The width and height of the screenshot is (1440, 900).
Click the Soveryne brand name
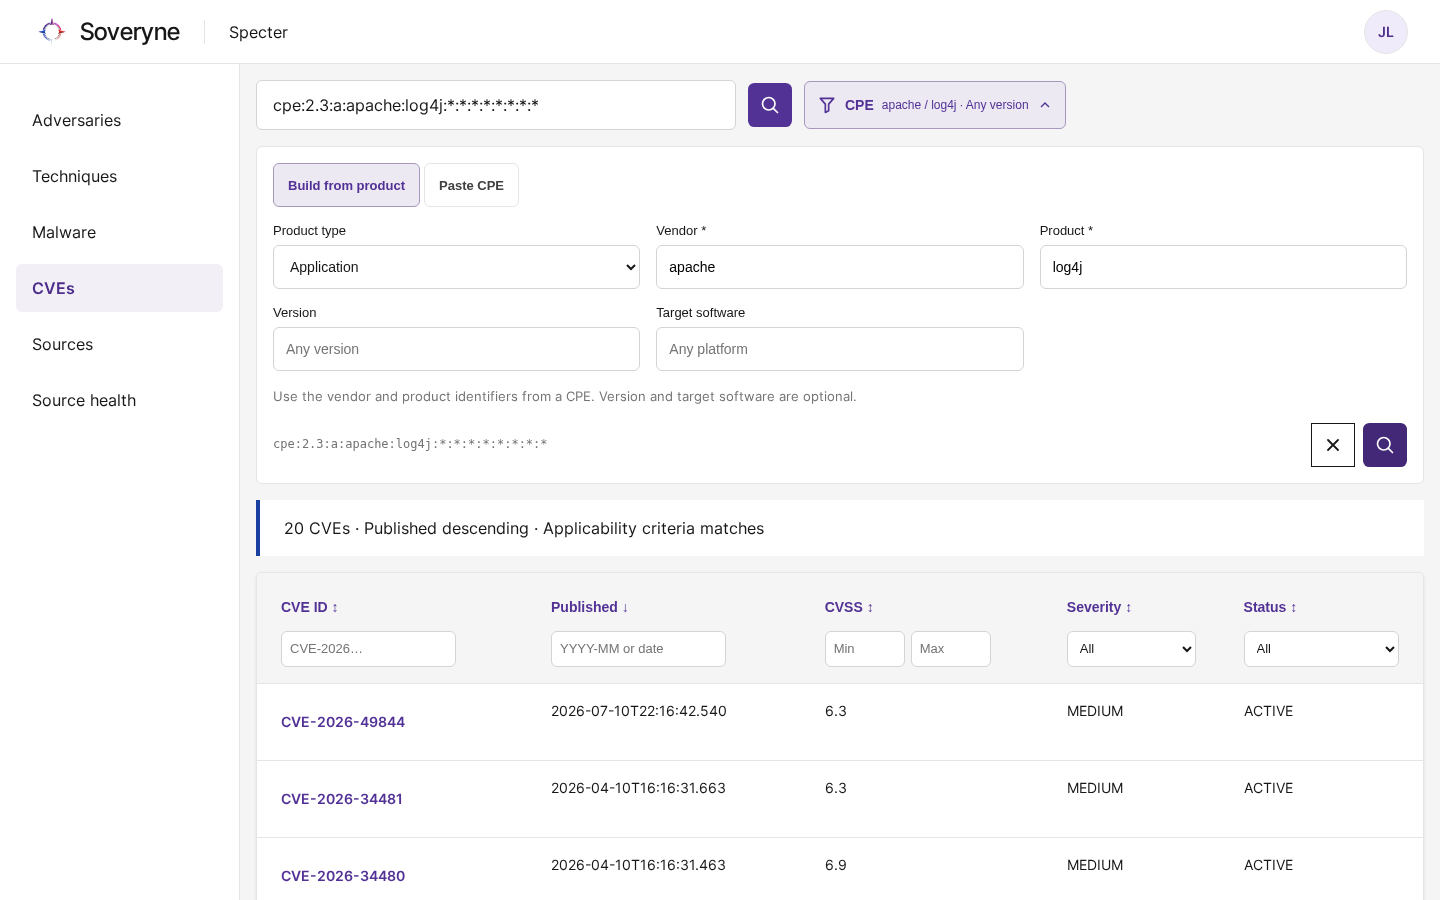(130, 32)
